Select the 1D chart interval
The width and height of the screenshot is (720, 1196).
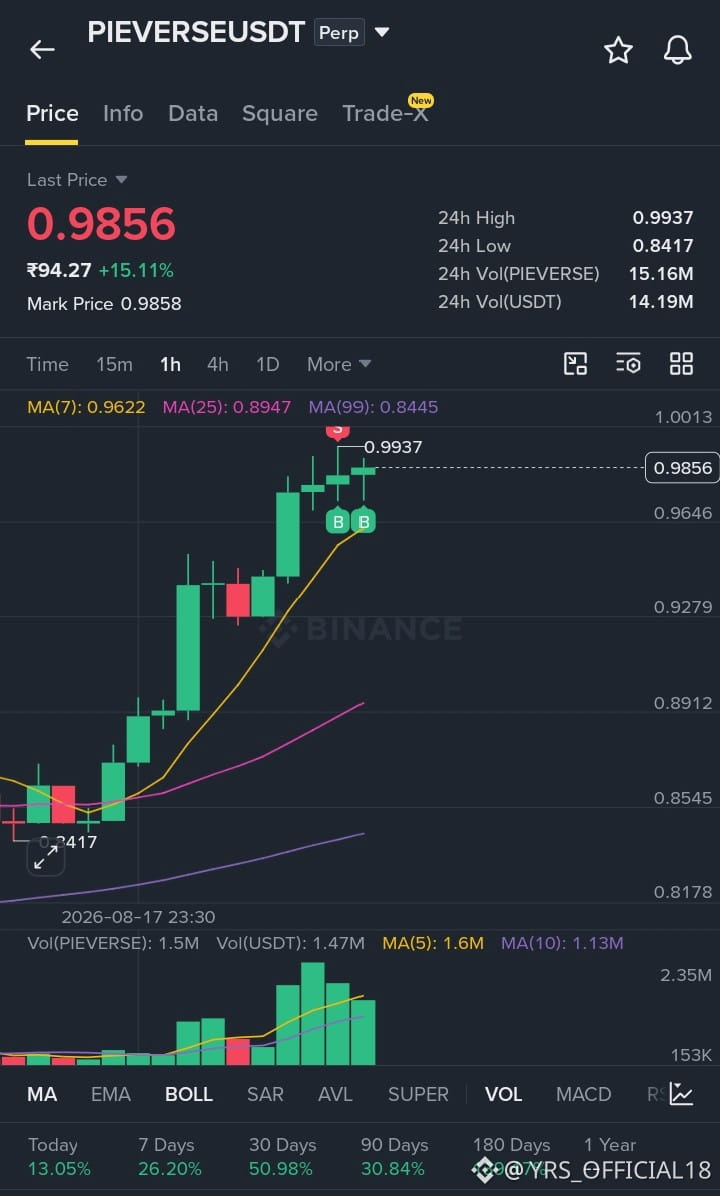coord(268,365)
